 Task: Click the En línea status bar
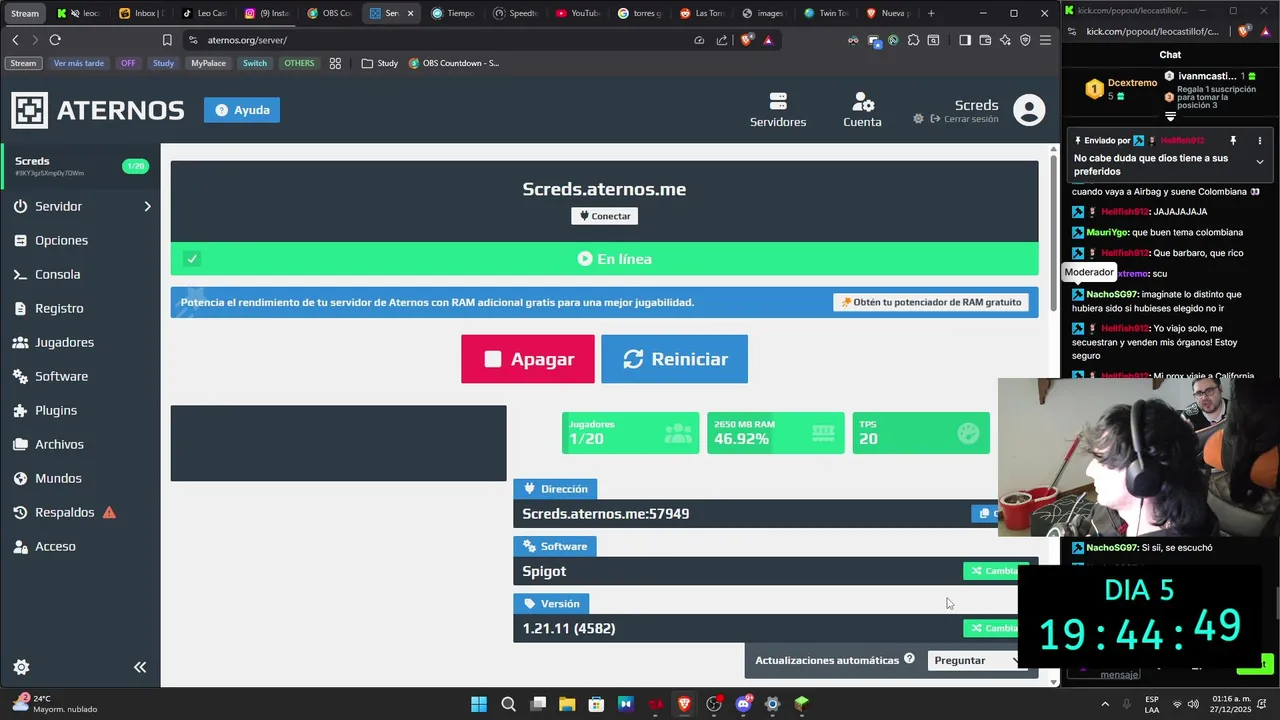[604, 259]
